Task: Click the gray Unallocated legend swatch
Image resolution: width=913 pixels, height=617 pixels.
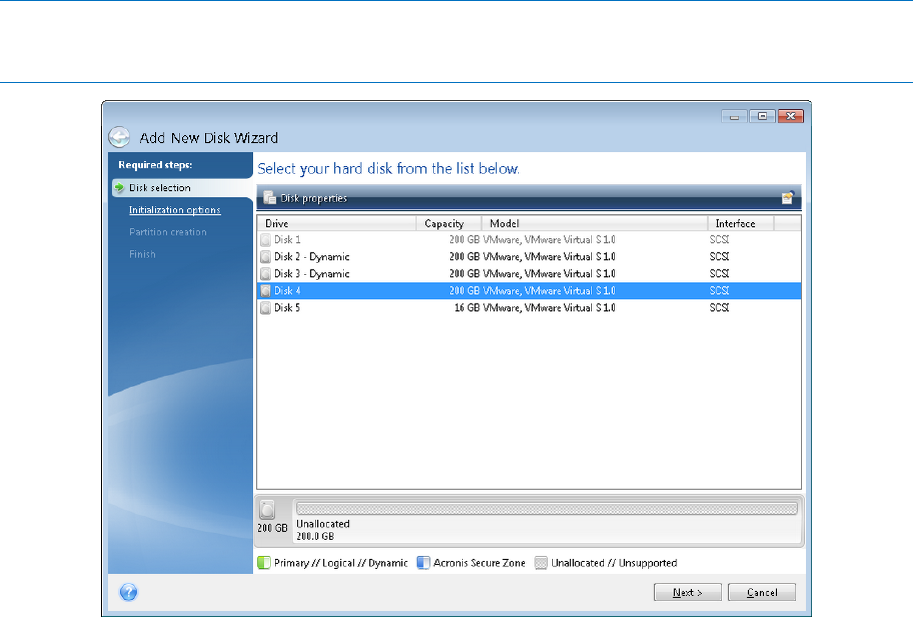Action: 541,563
